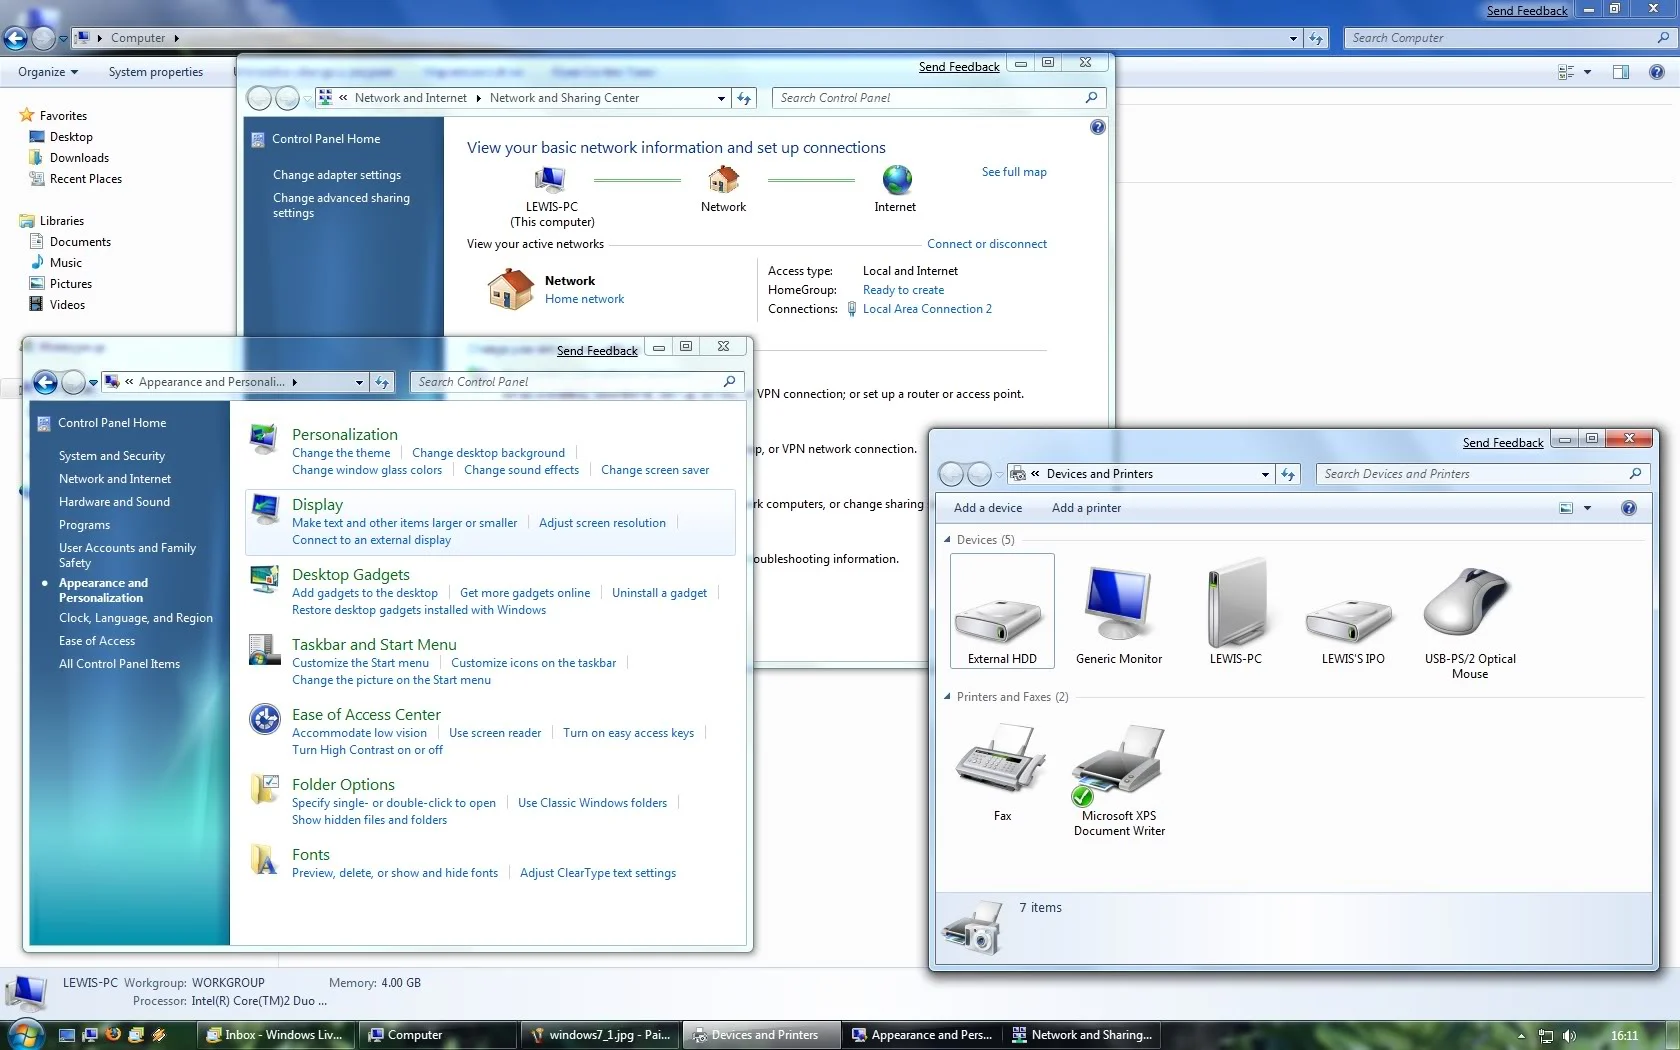The width and height of the screenshot is (1680, 1050).
Task: Click the Folder Options category icon
Action: [x=264, y=789]
